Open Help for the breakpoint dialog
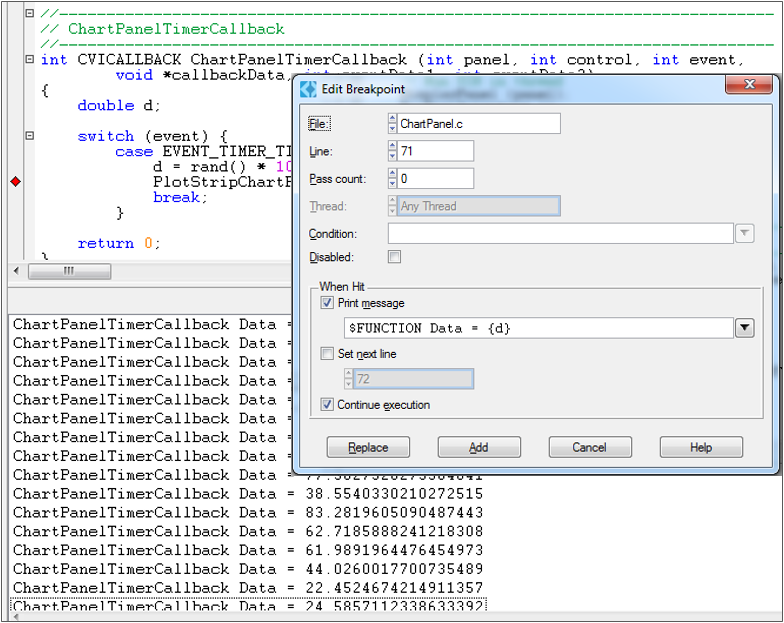Viewport: 784px width, 623px height. pyautogui.click(x=701, y=447)
